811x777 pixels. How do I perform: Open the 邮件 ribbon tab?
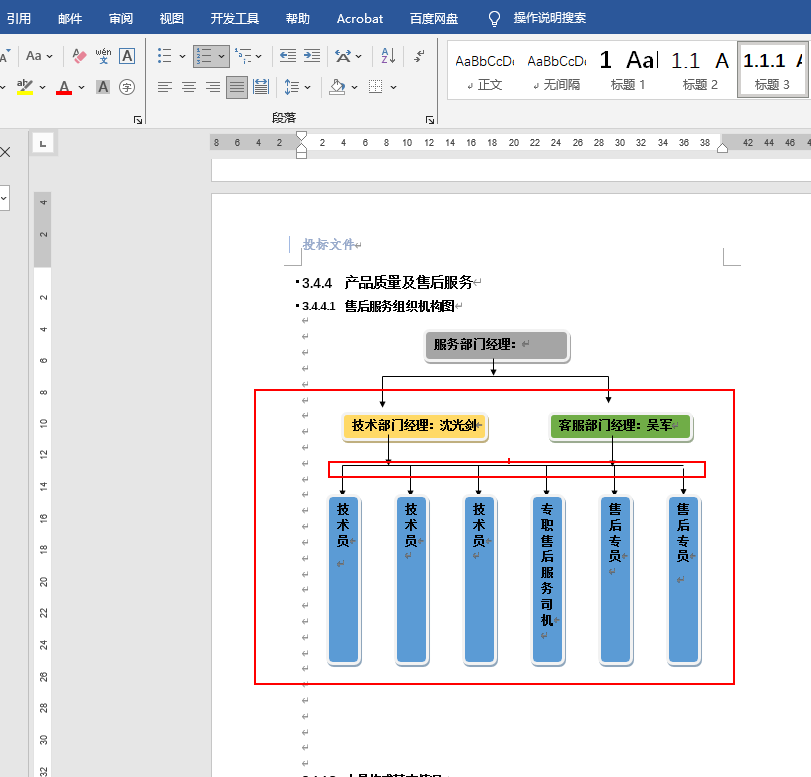point(70,19)
